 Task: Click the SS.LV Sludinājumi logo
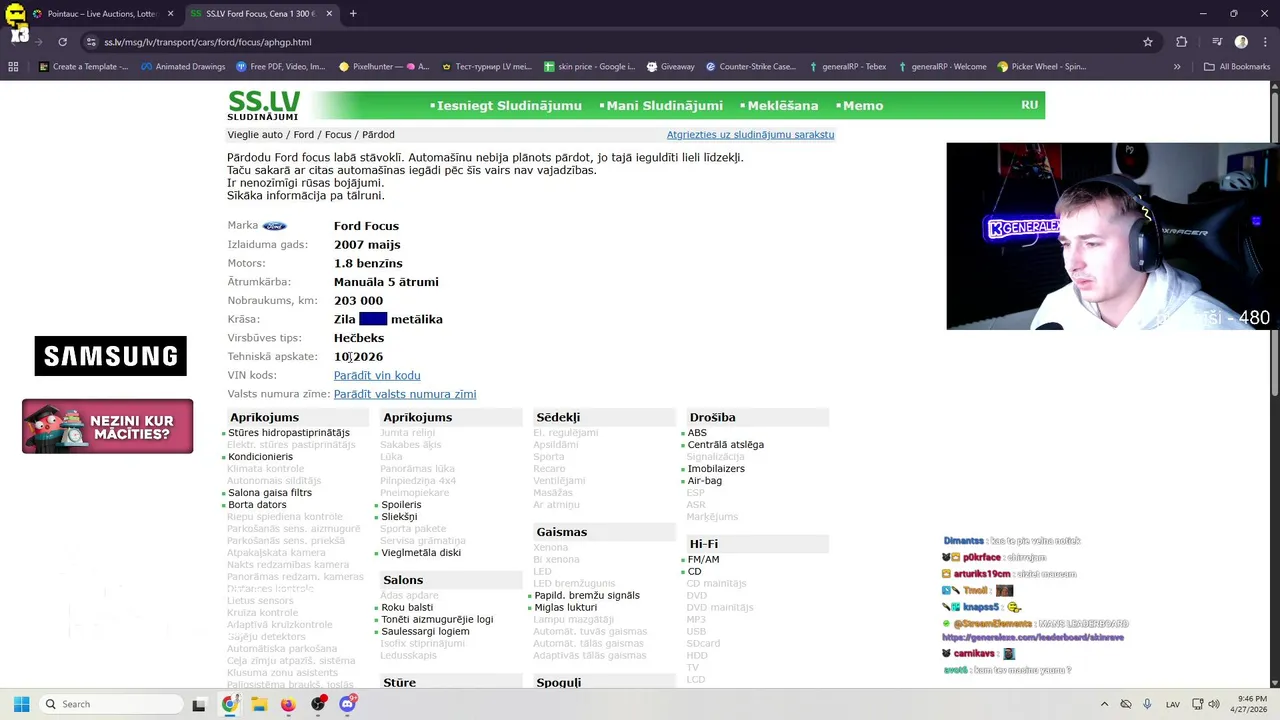(x=264, y=105)
